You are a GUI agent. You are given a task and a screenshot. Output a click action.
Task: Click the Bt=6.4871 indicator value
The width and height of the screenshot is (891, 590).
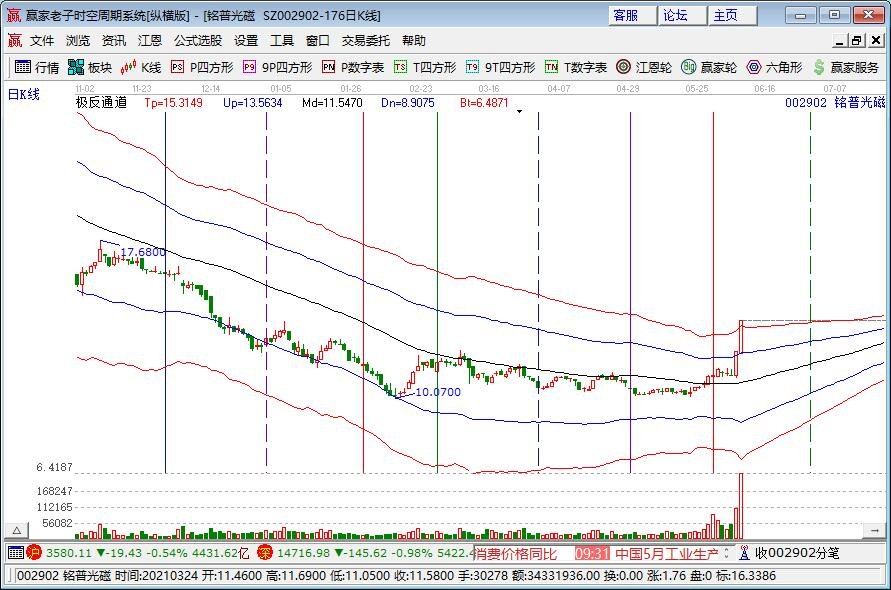[484, 103]
